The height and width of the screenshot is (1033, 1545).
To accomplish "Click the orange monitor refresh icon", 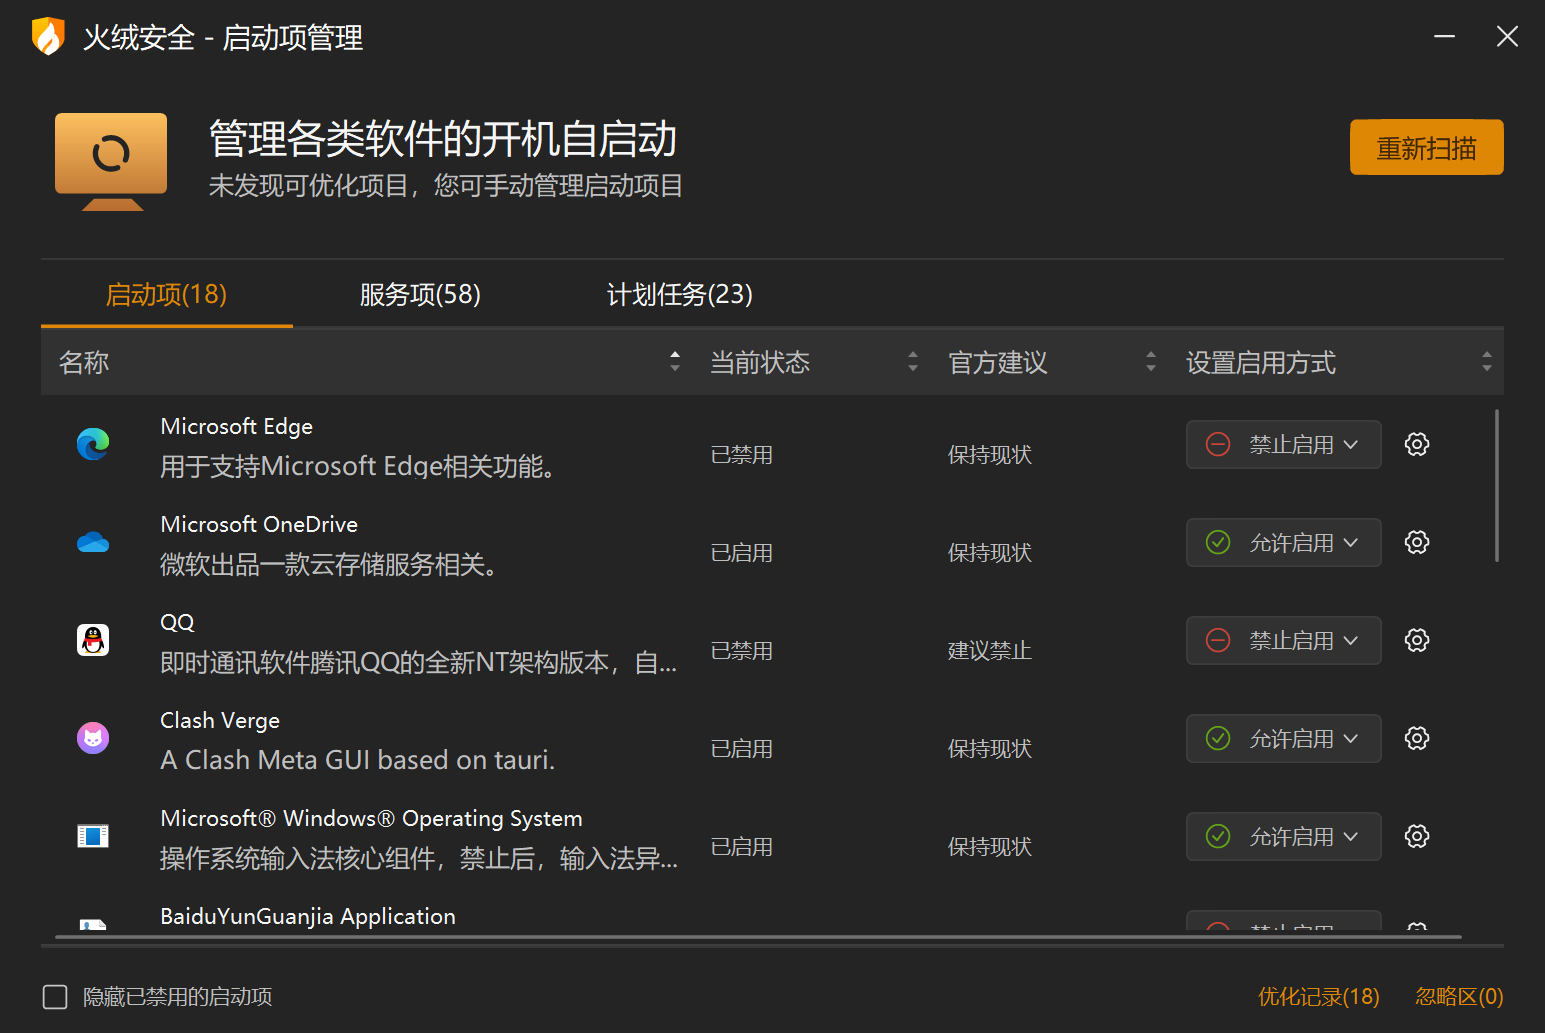I will (x=111, y=161).
